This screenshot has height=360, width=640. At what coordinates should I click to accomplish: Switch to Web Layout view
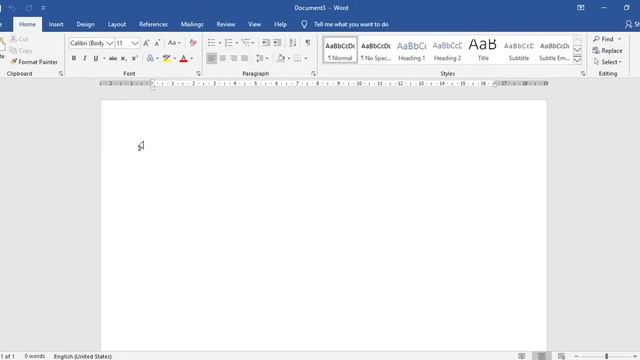coord(562,356)
